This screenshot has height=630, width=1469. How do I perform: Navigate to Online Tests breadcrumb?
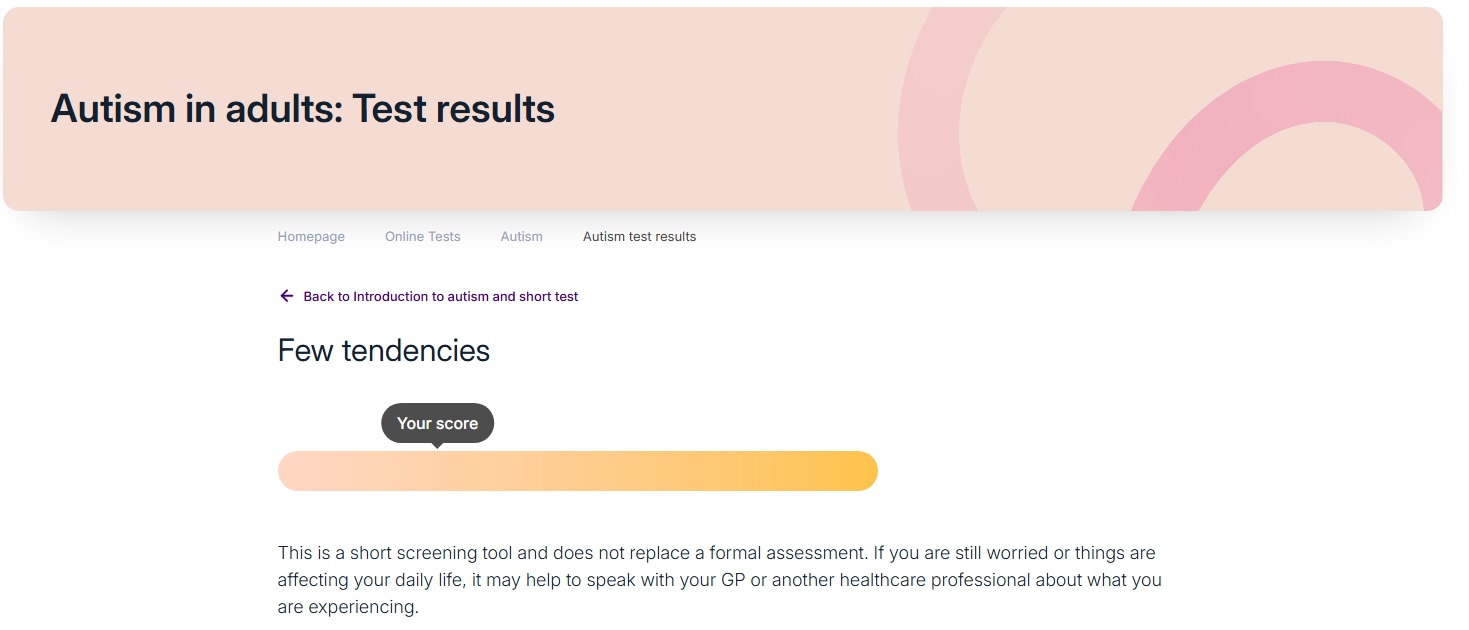pos(422,237)
